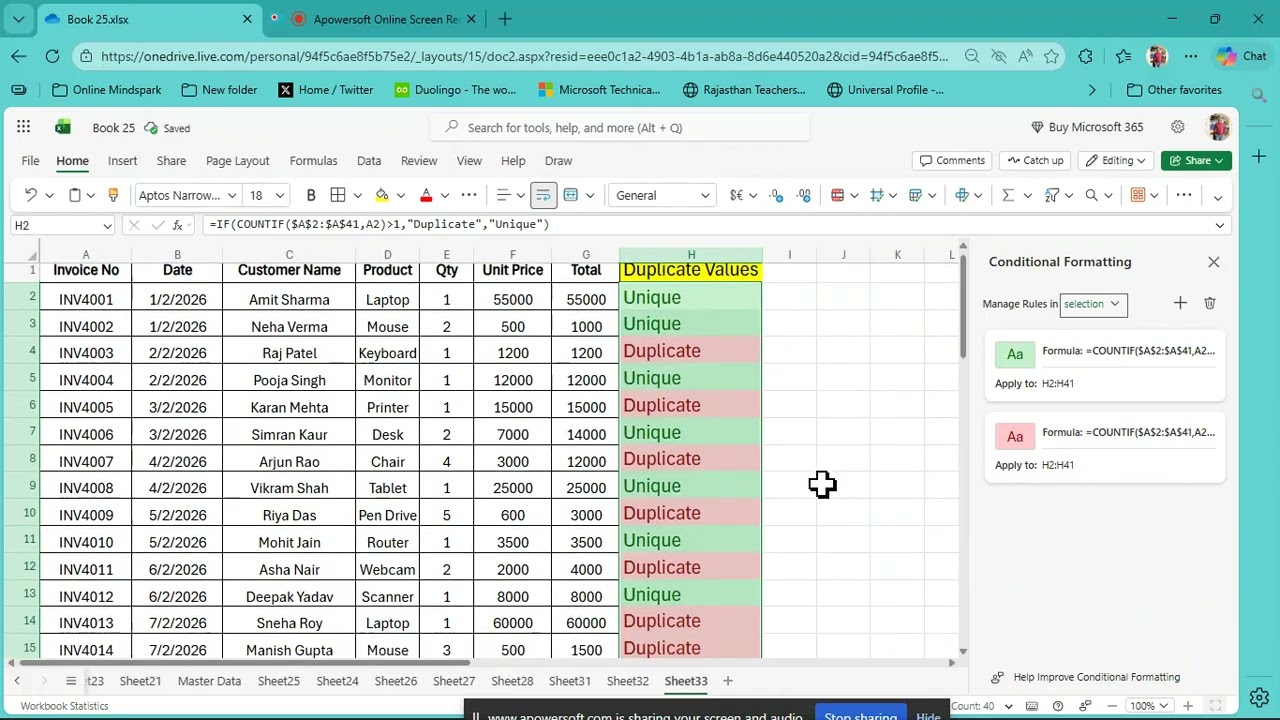
Task: Bookmark this page with the star icon
Action: pyautogui.click(x=1051, y=57)
